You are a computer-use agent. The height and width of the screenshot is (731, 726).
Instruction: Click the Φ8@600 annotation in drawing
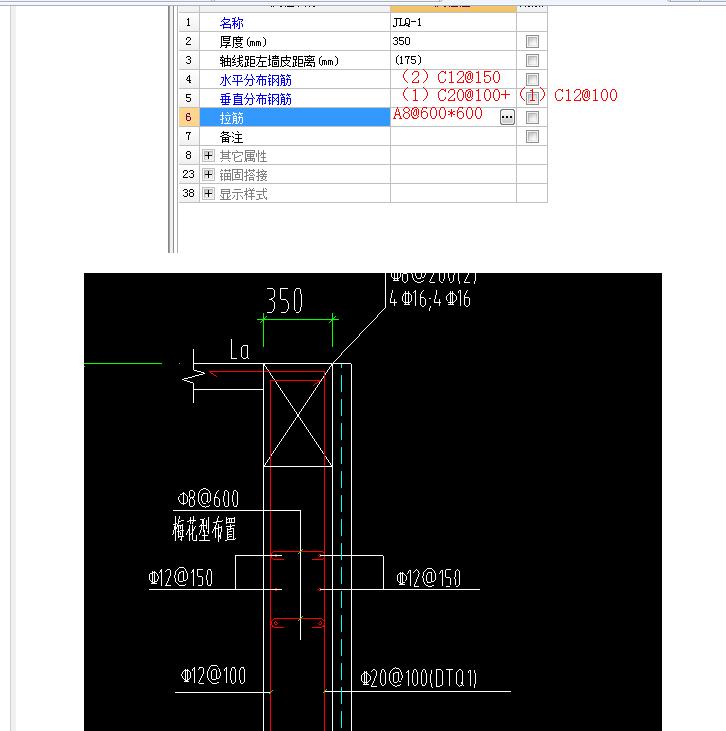click(208, 499)
